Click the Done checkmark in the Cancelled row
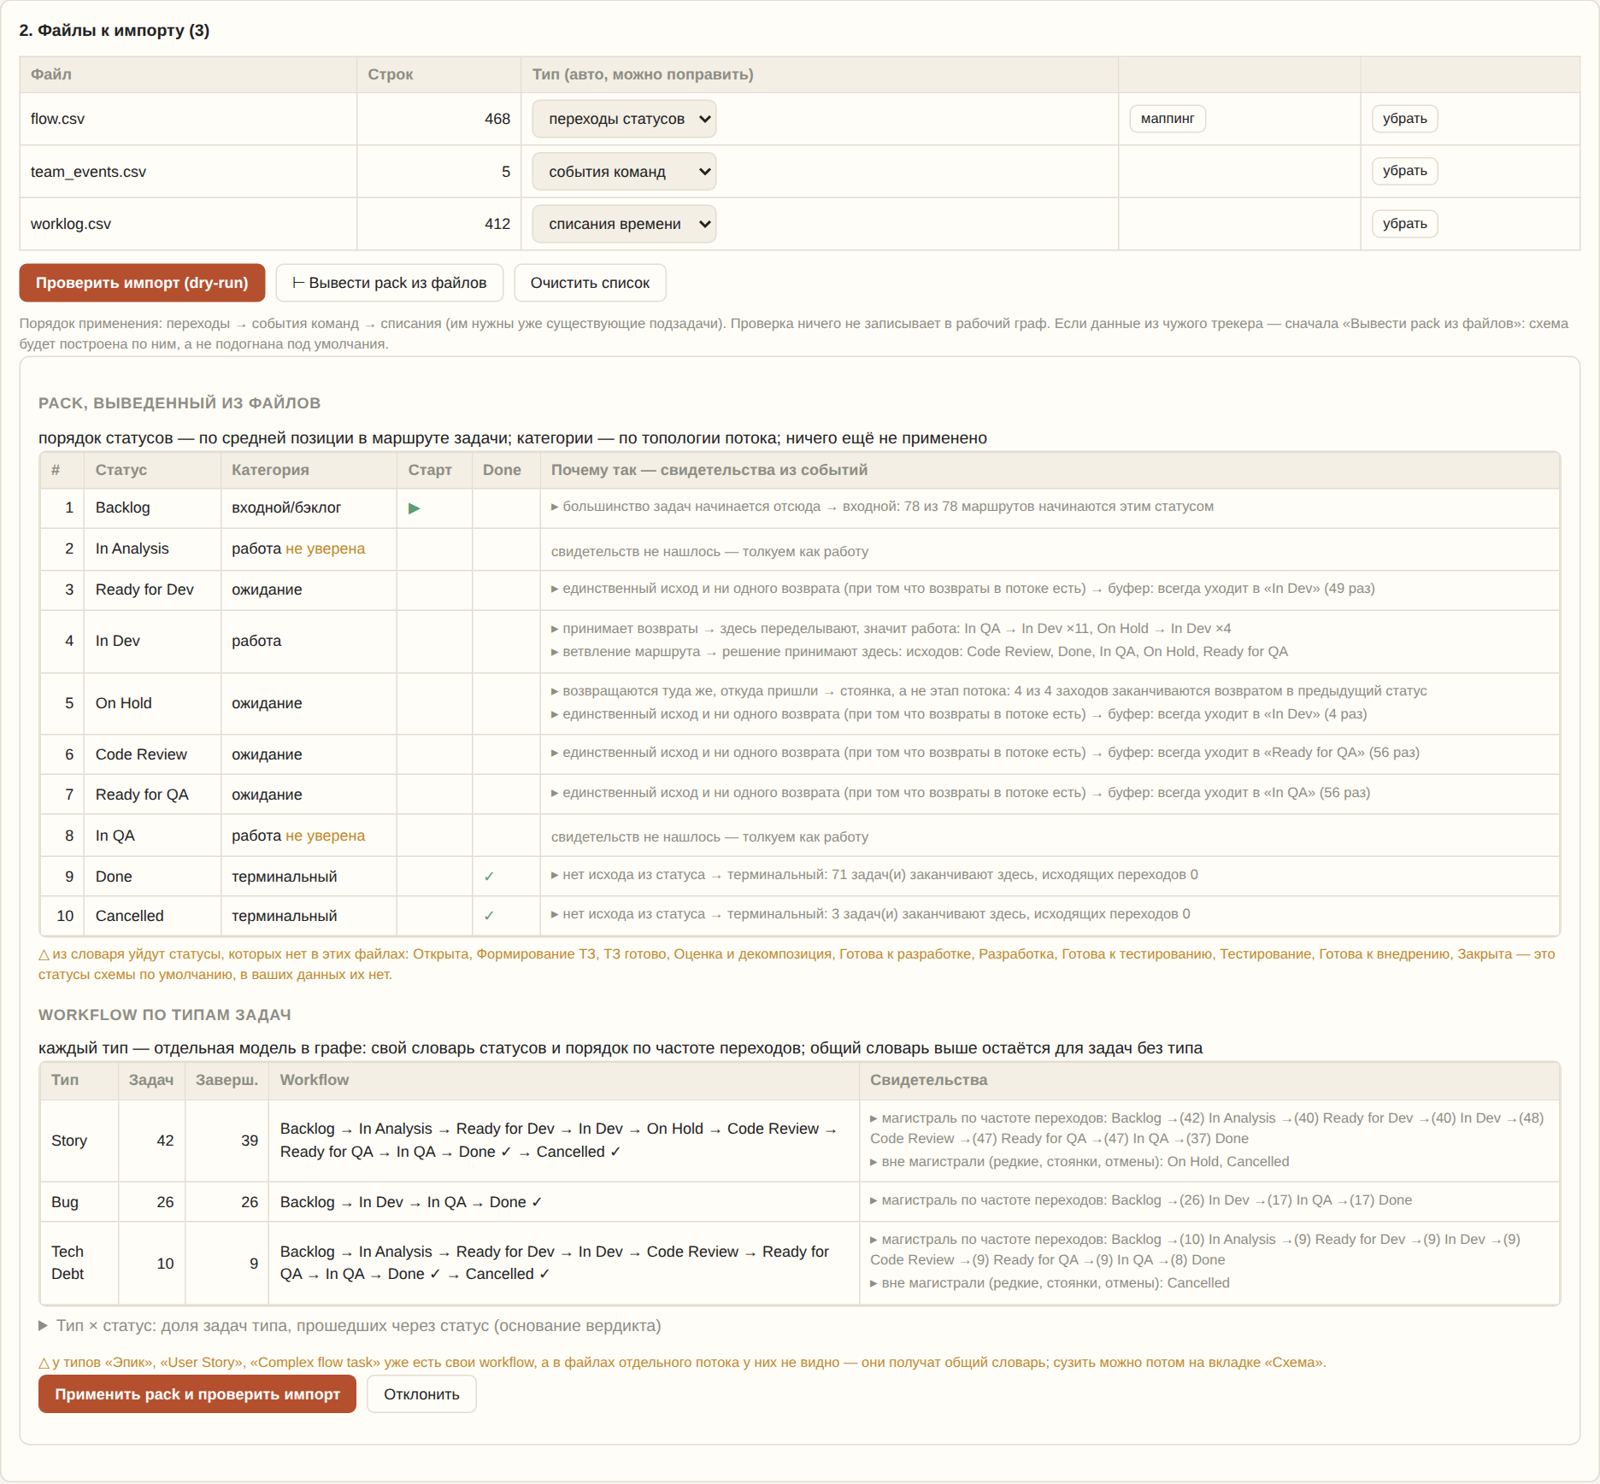This screenshot has width=1600, height=1484. (489, 916)
